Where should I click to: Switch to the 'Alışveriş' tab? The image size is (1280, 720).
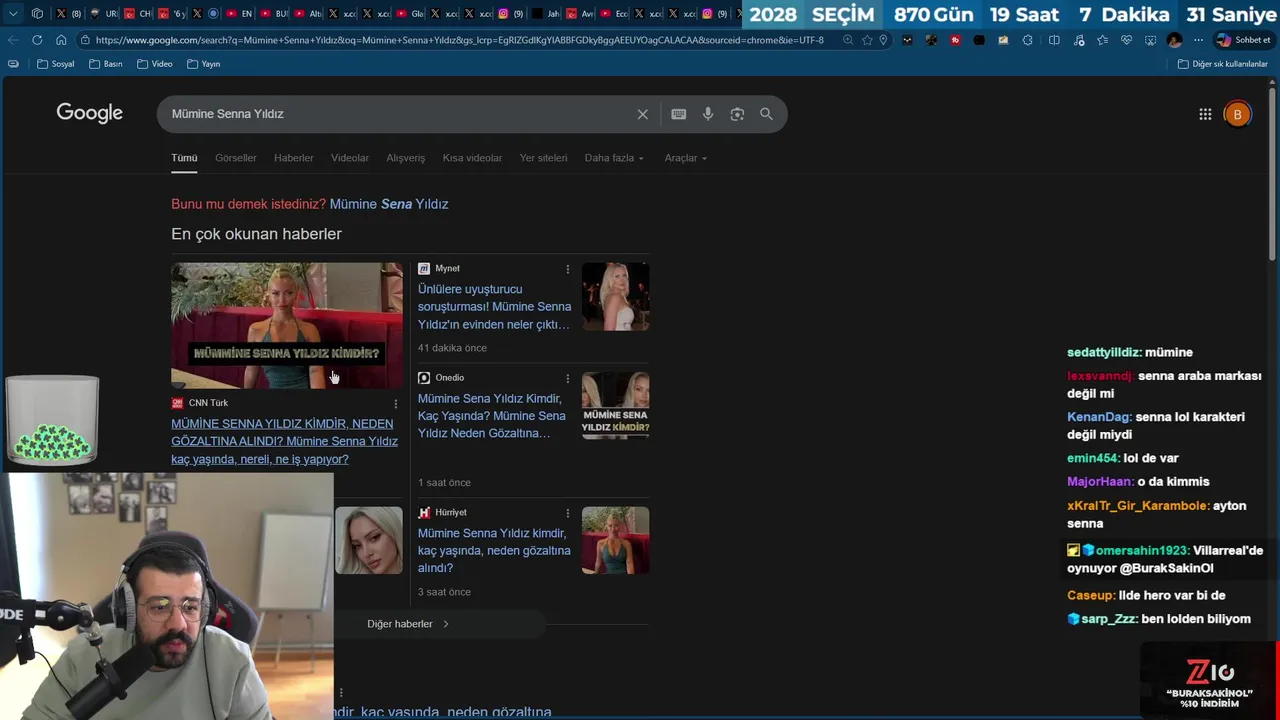click(406, 158)
